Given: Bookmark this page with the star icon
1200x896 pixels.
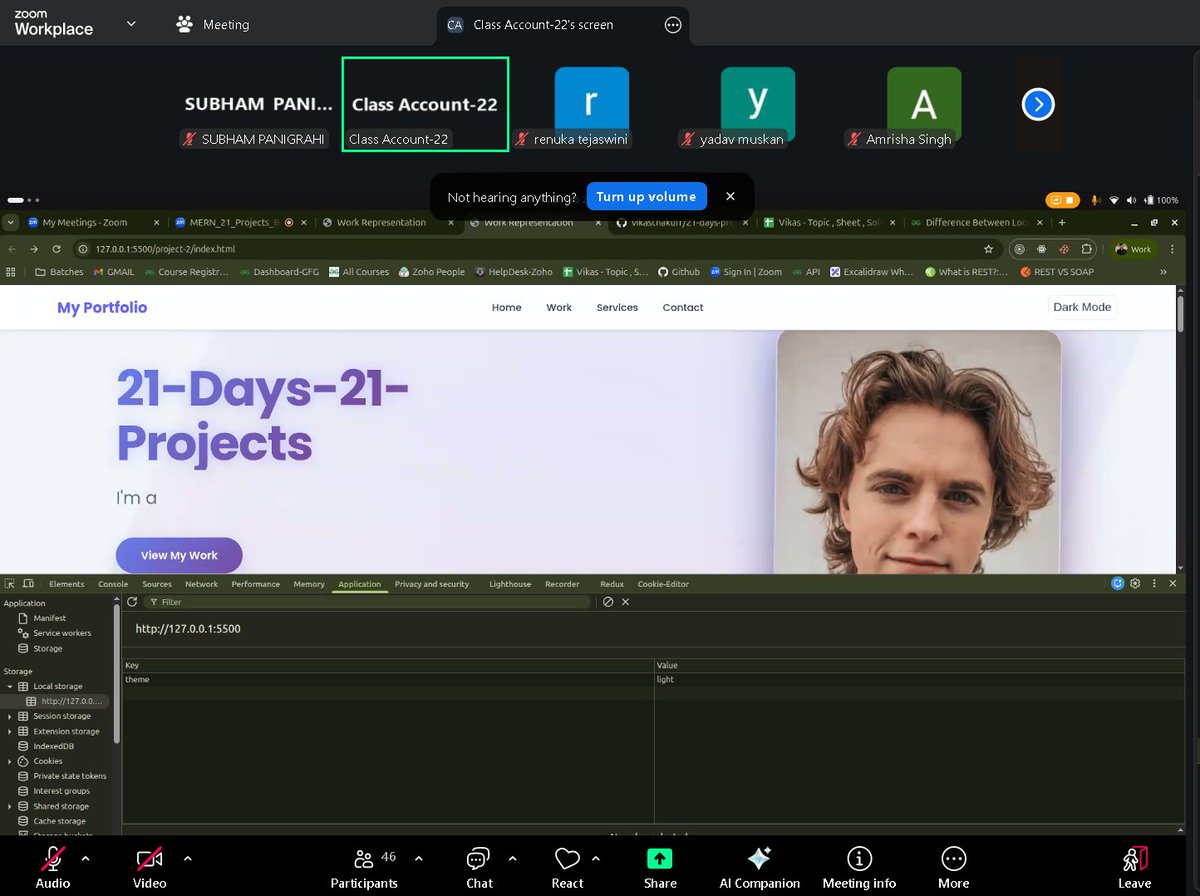Looking at the screenshot, I should point(989,249).
